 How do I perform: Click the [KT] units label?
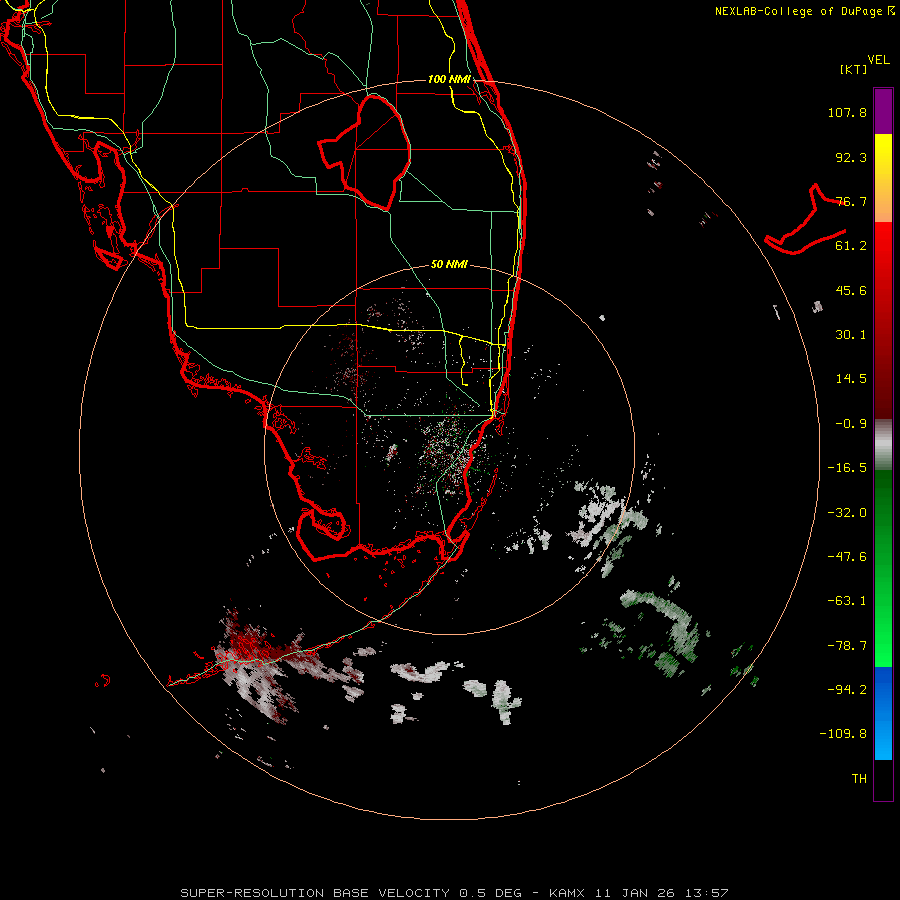854,69
